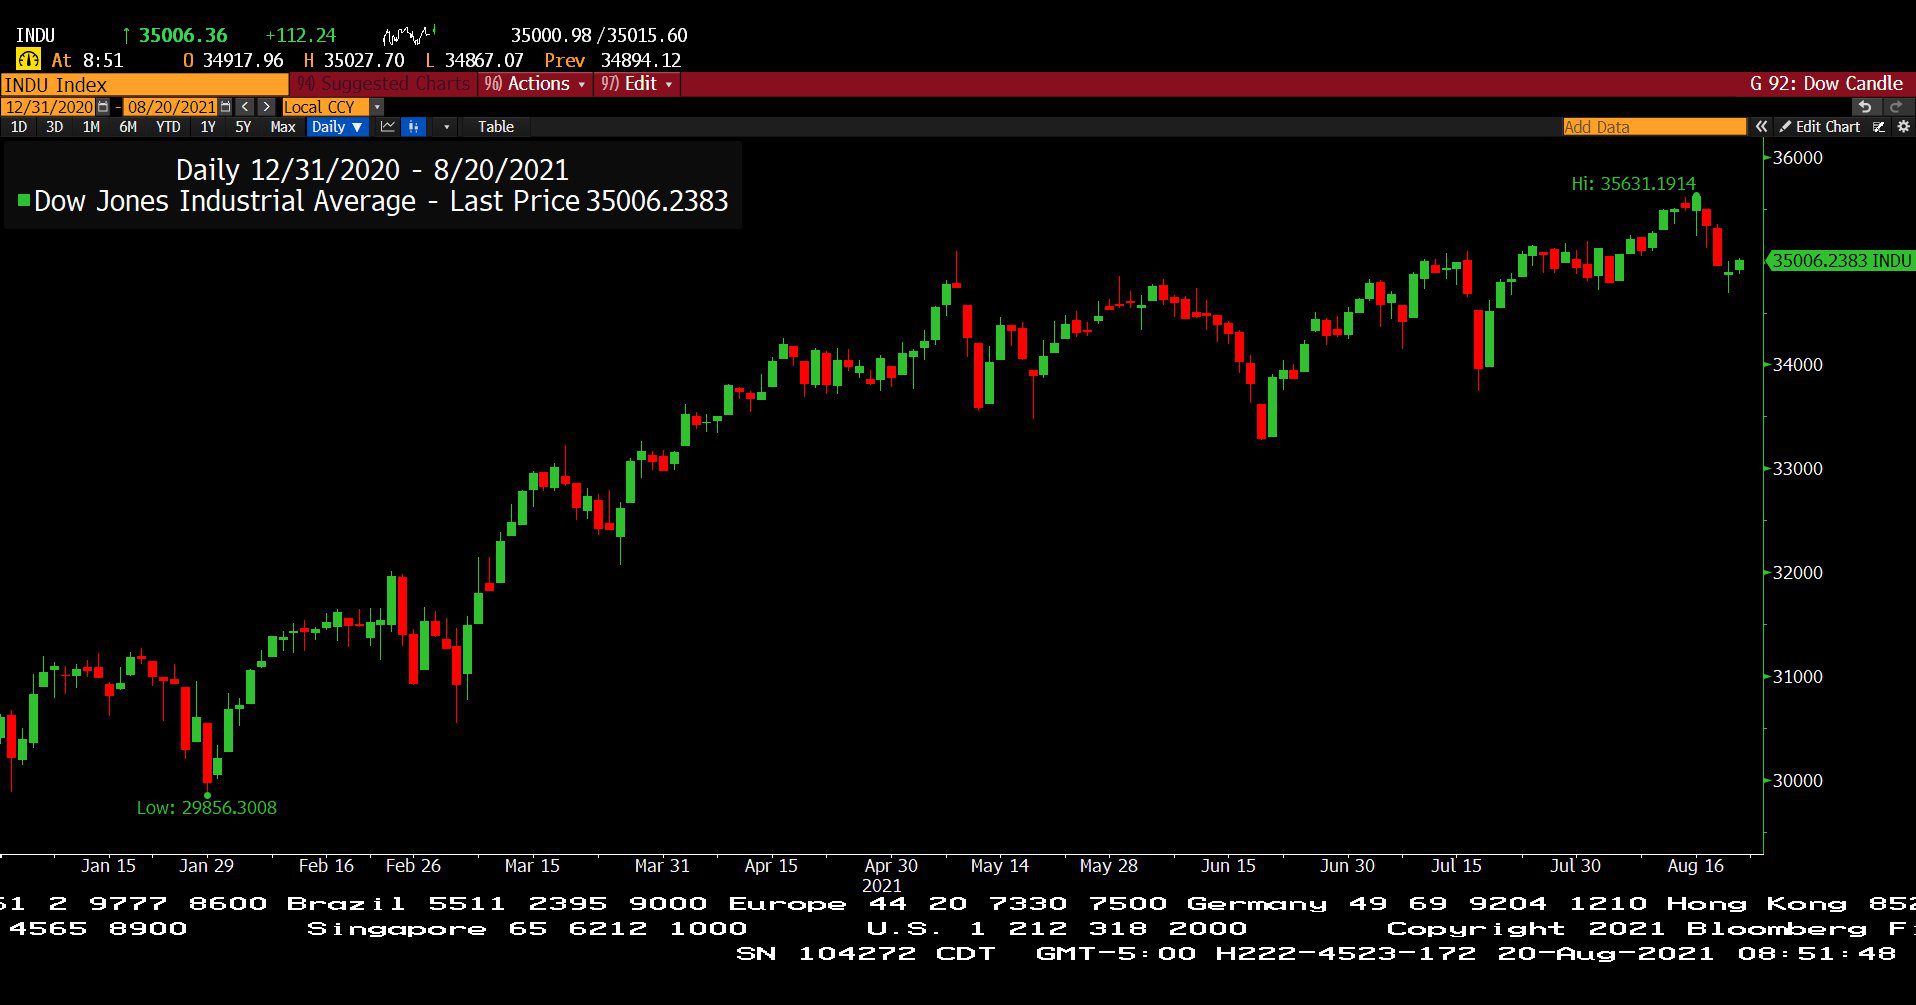Select the candlestick chart type icon
The image size is (1916, 1005).
(413, 127)
